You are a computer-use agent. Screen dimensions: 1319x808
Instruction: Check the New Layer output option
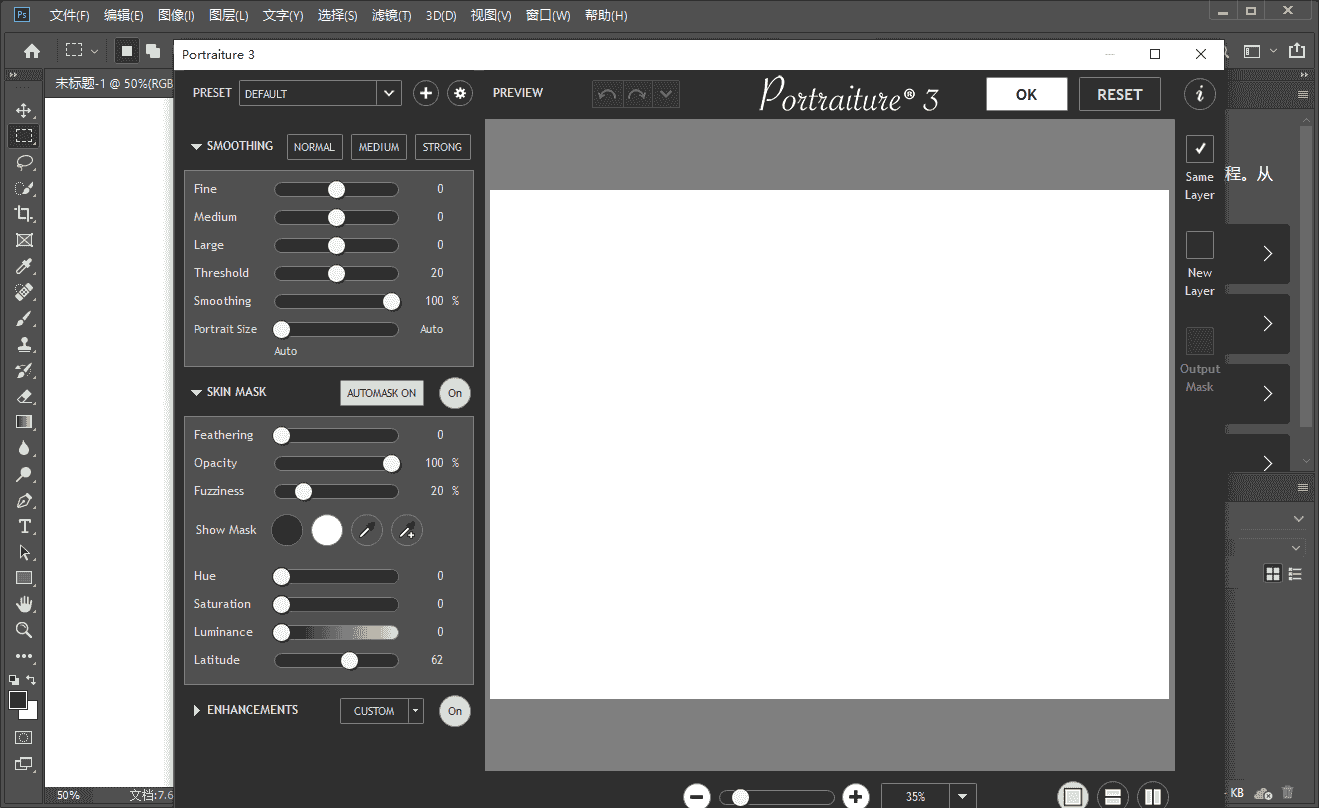pyautogui.click(x=1199, y=245)
